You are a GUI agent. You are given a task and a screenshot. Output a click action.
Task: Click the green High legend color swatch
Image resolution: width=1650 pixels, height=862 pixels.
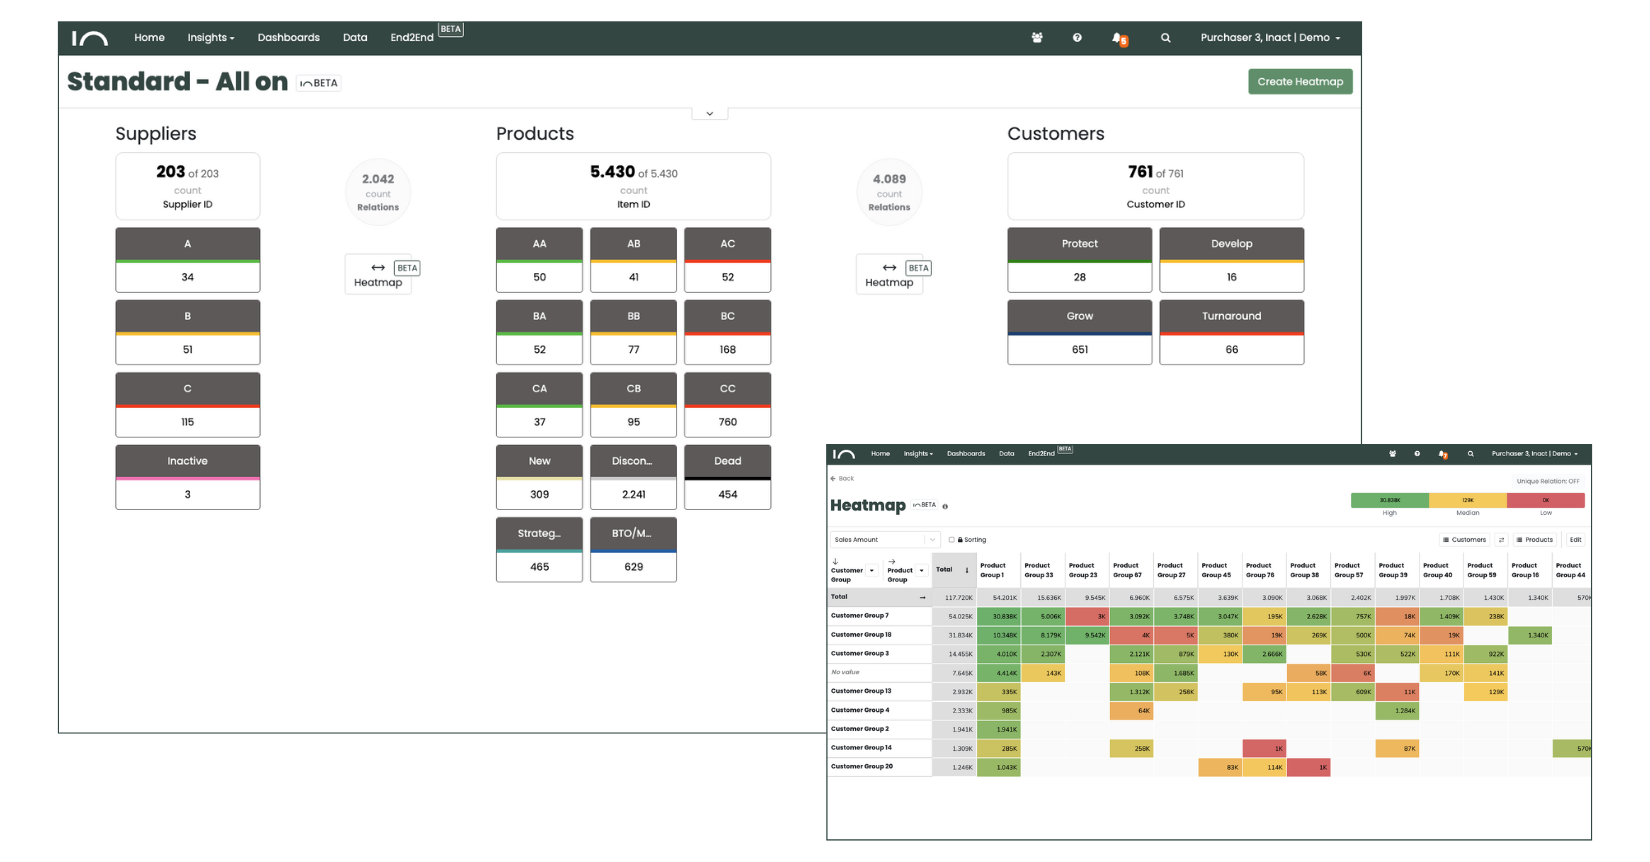1389,500
